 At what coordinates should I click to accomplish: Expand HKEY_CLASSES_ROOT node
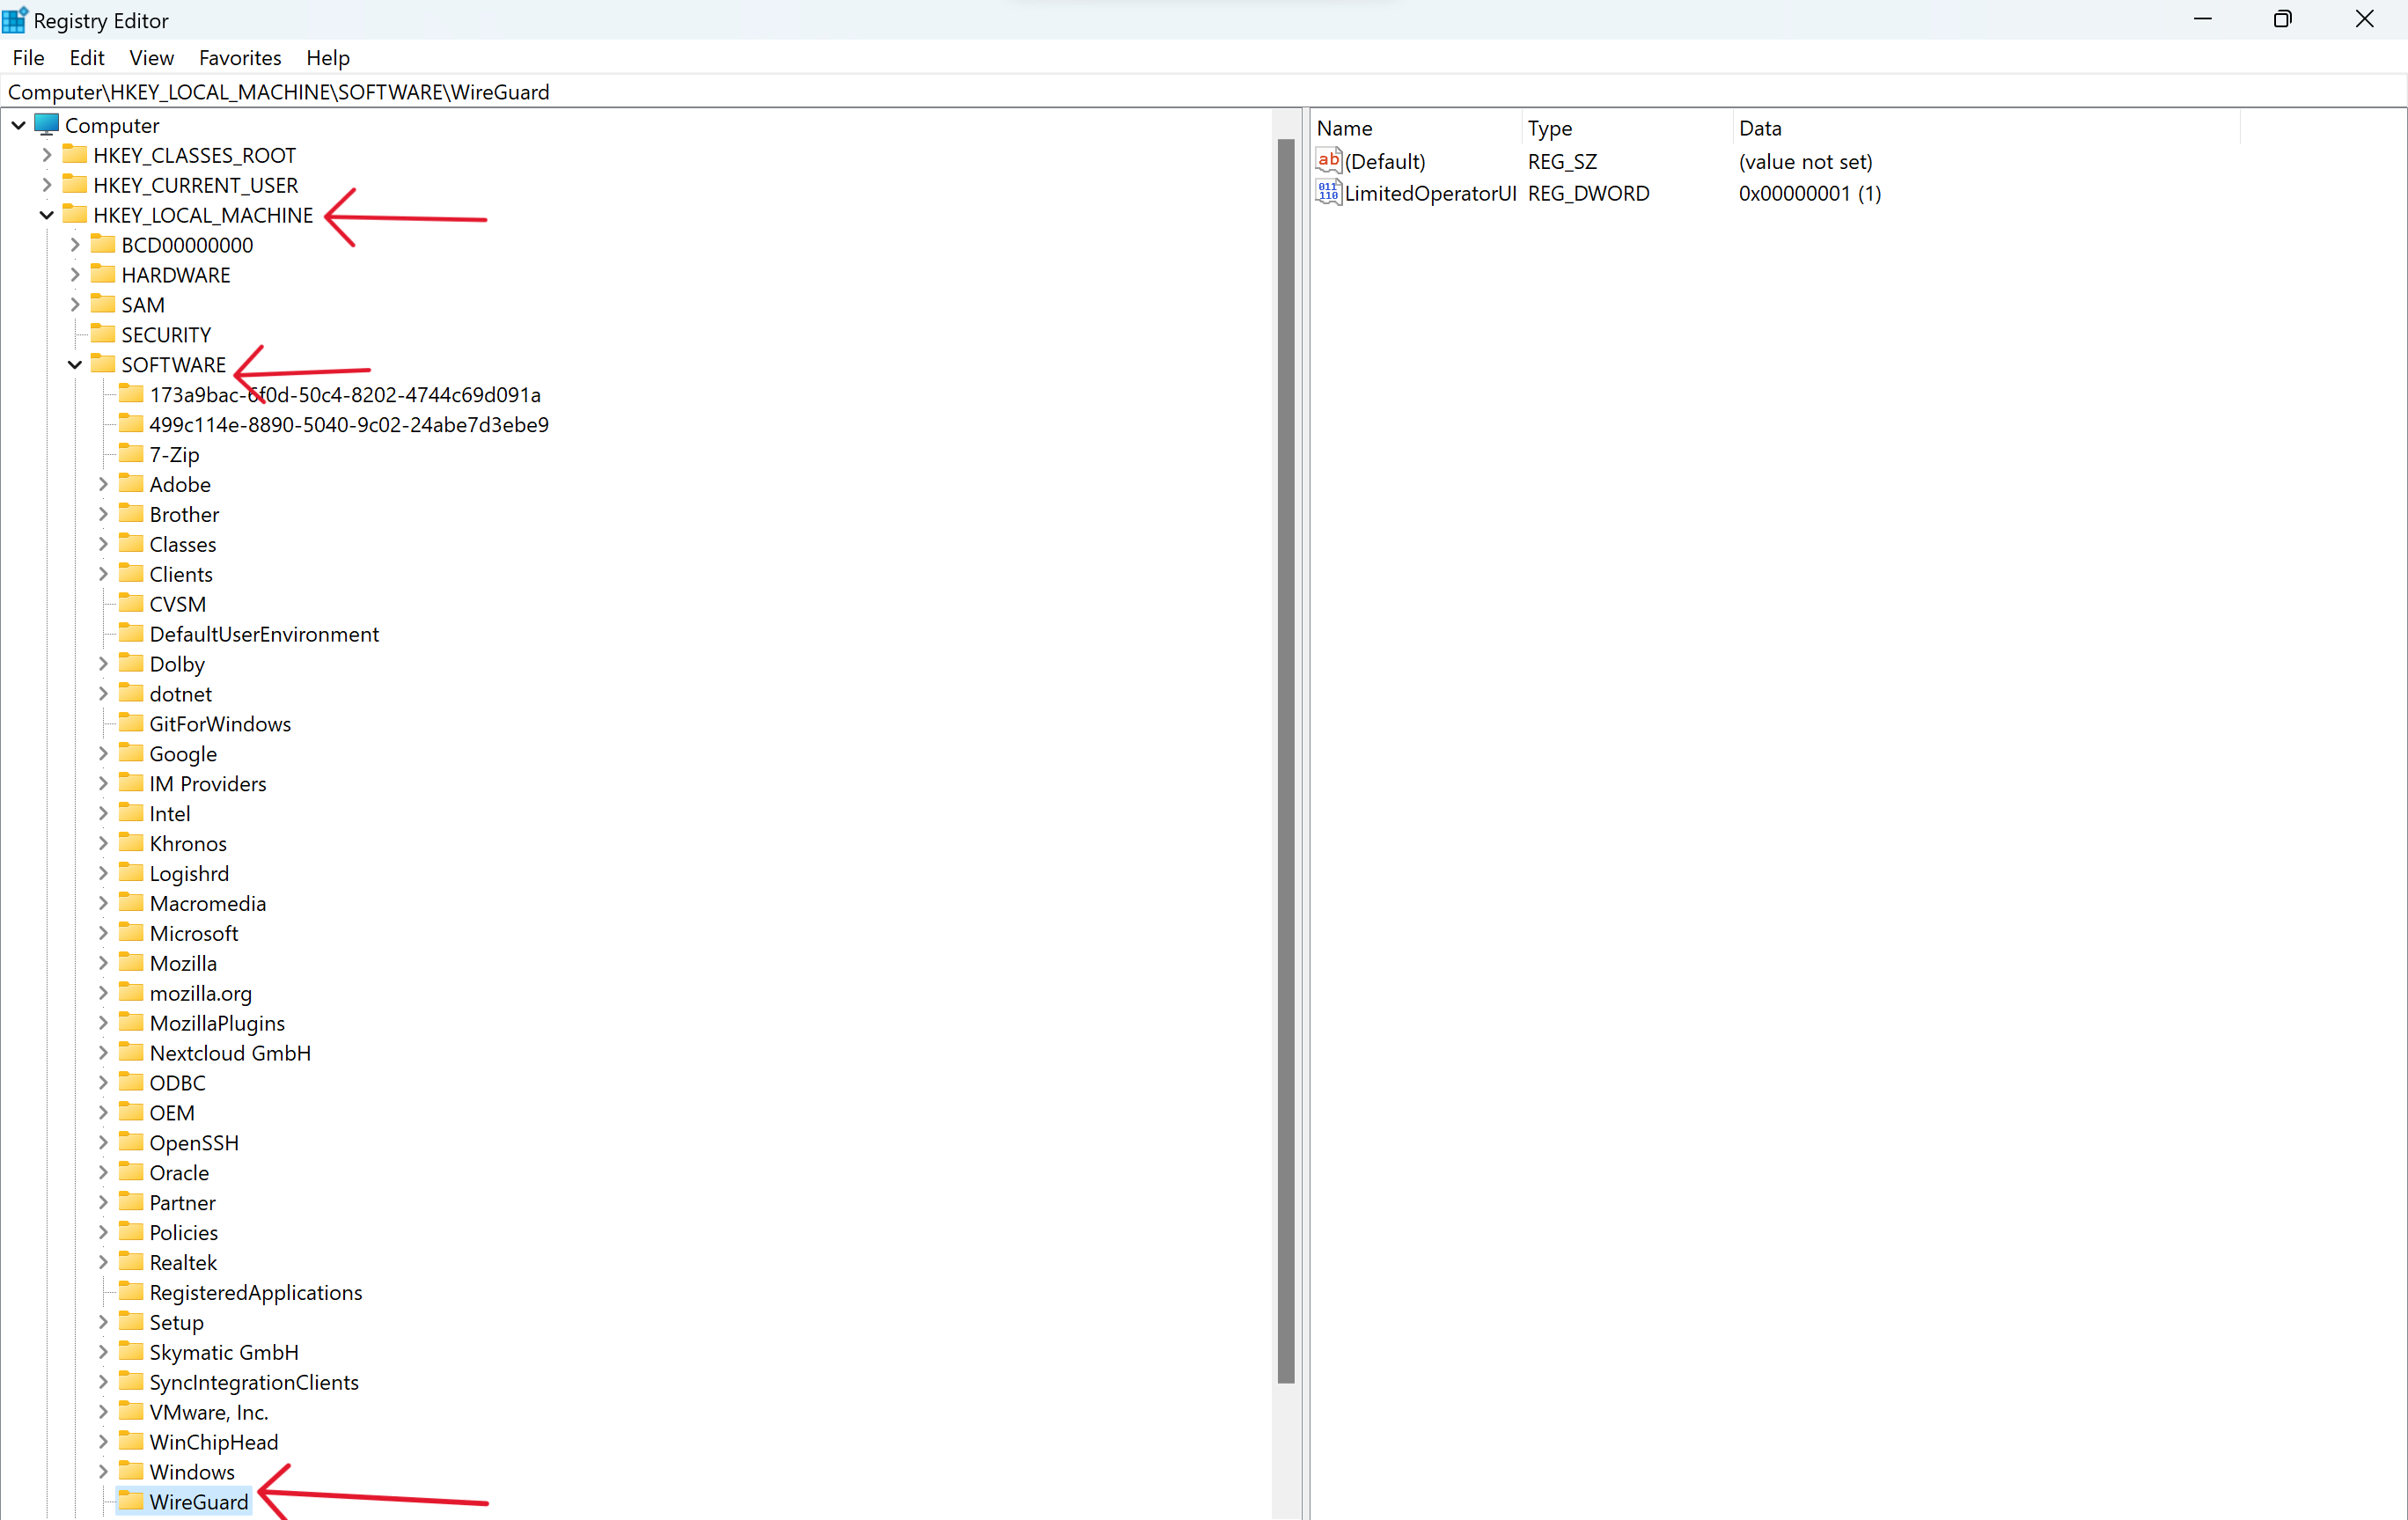[46, 155]
